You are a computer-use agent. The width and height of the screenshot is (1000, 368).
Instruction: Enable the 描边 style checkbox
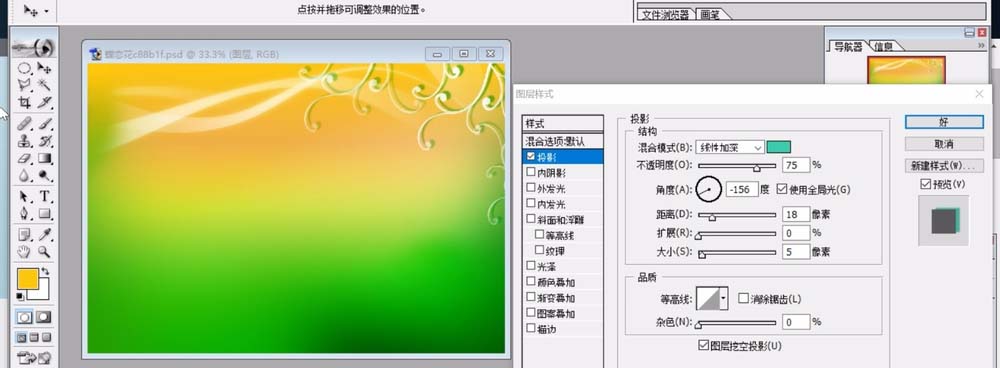coord(531,328)
